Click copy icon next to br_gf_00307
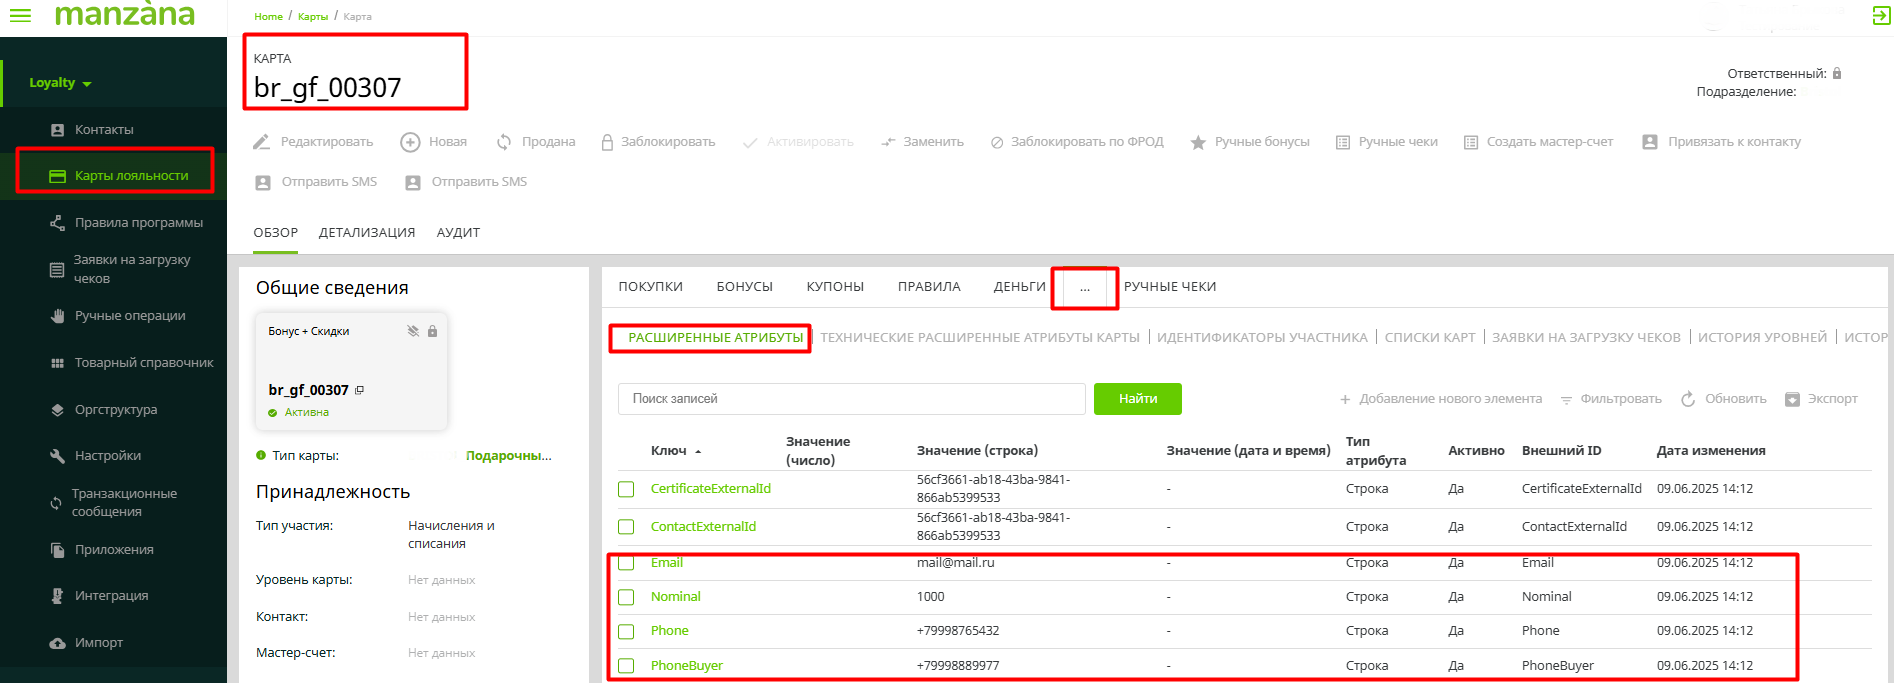The image size is (1894, 683). click(x=360, y=390)
